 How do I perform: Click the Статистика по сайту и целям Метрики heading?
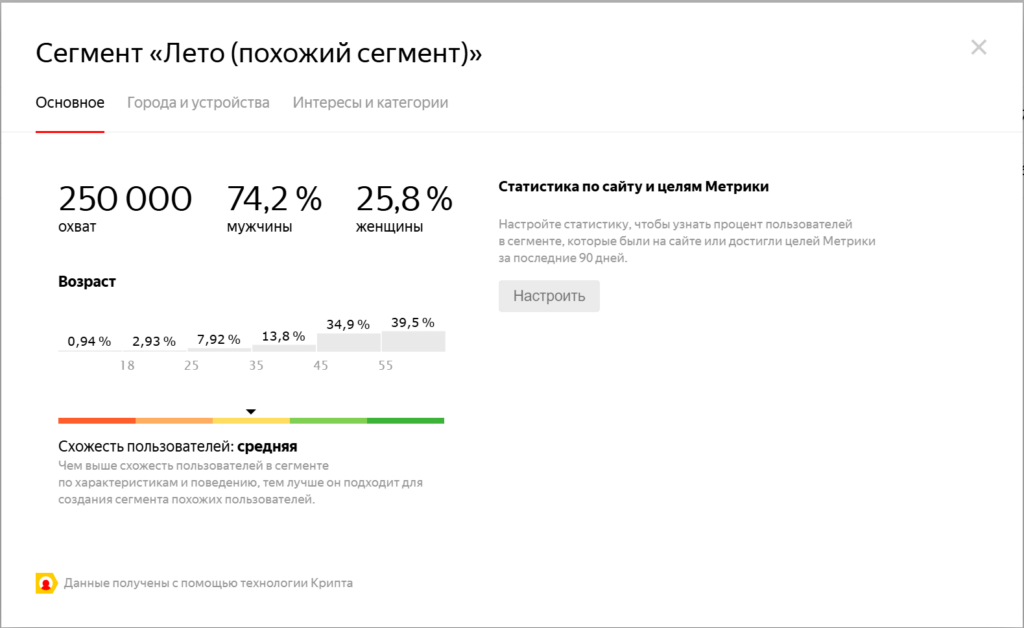633,187
